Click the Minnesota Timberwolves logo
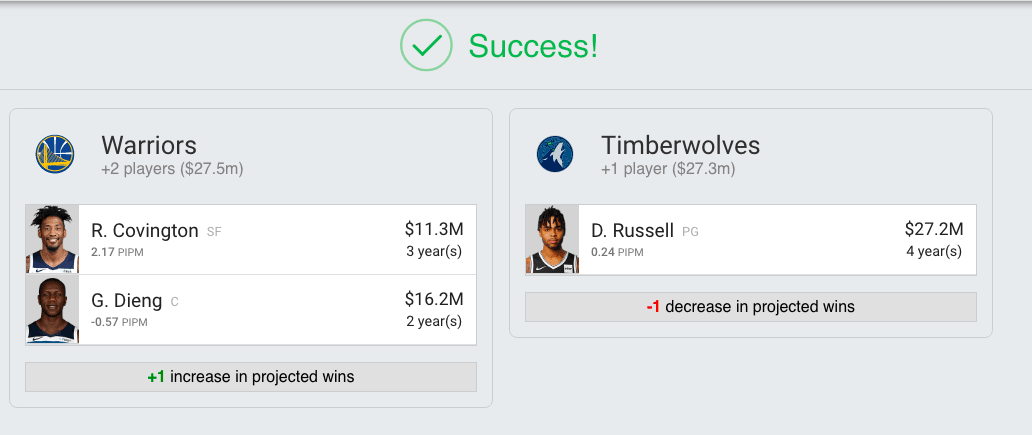This screenshot has height=435, width=1032. tap(554, 154)
